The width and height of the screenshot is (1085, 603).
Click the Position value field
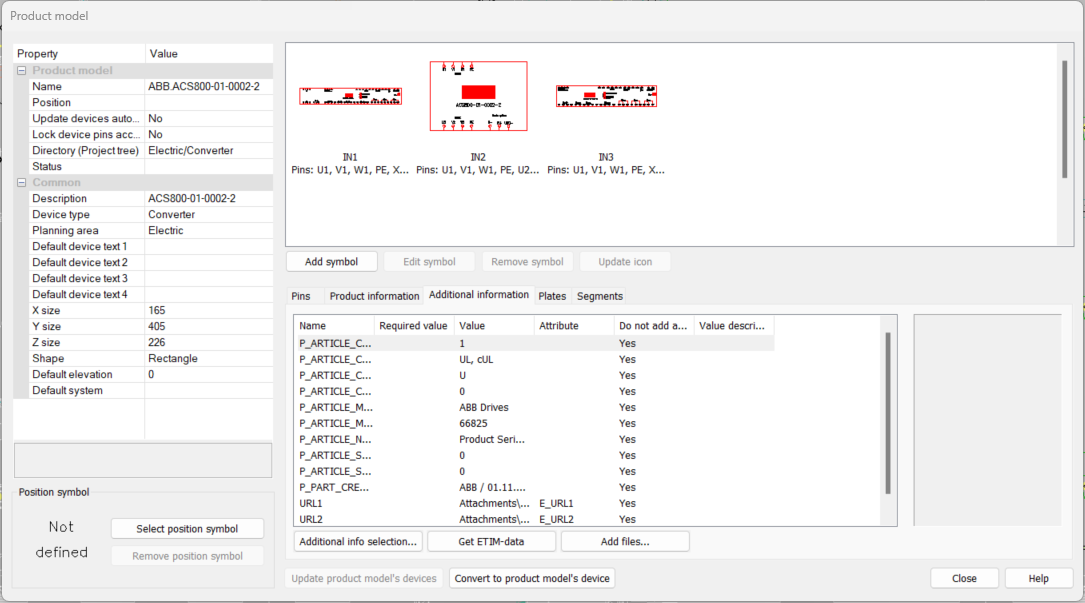pos(208,102)
